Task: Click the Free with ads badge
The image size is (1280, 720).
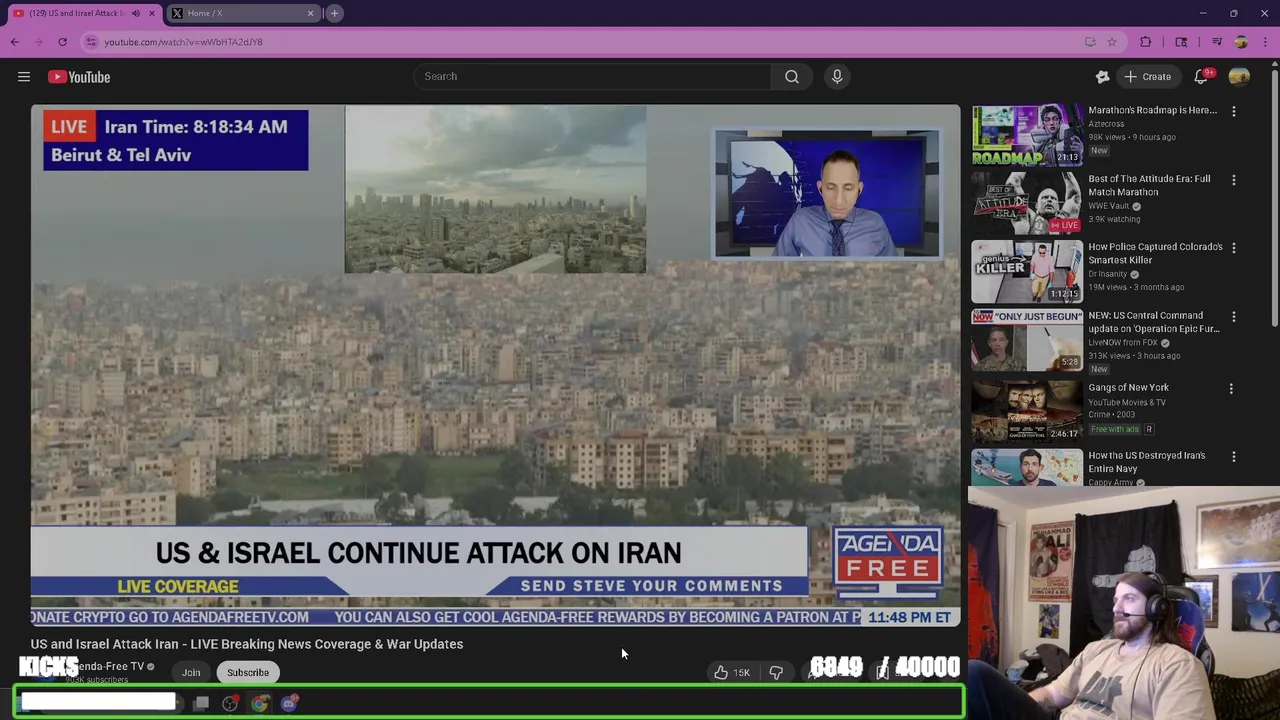Action: [x=1114, y=429]
